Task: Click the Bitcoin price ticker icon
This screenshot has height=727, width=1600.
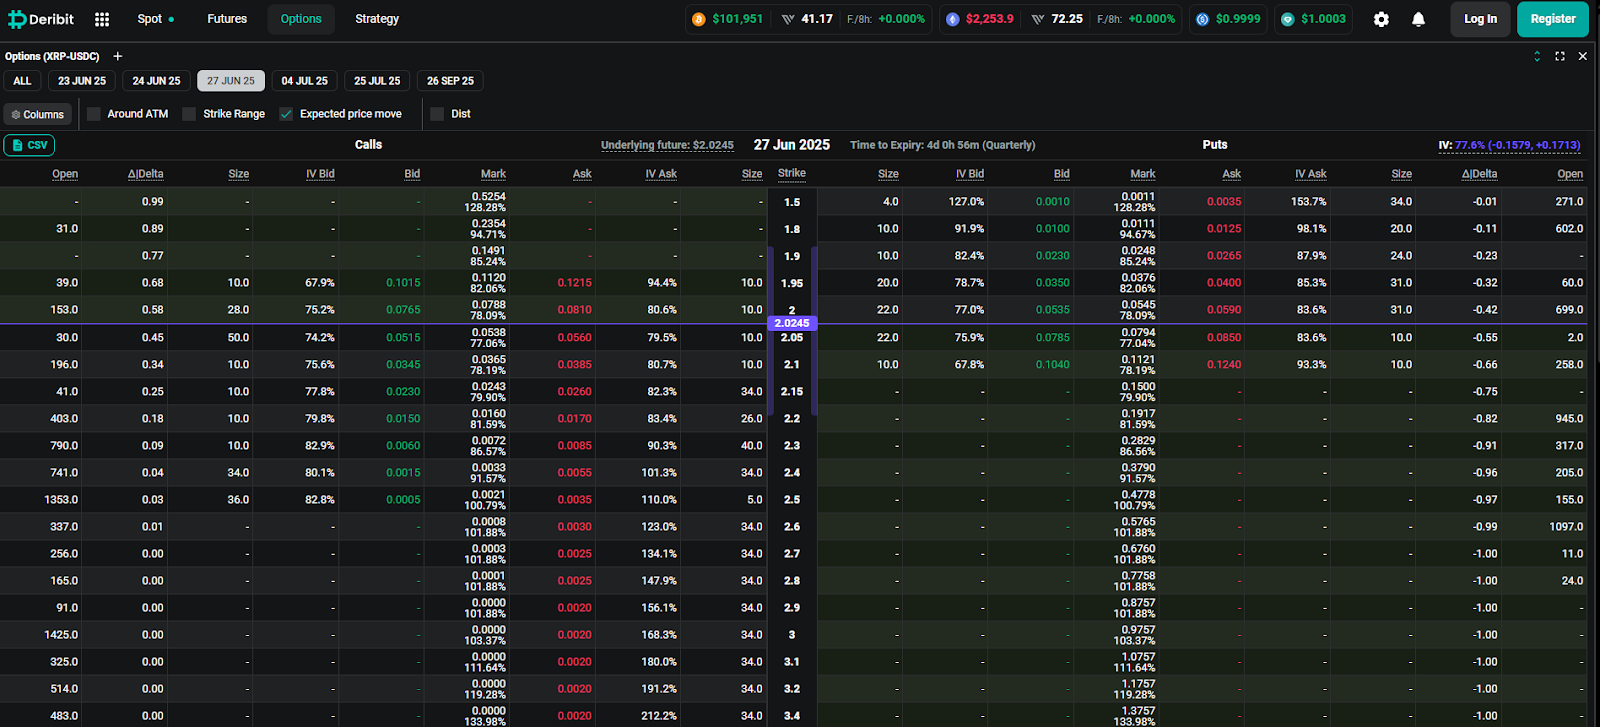Action: (698, 19)
